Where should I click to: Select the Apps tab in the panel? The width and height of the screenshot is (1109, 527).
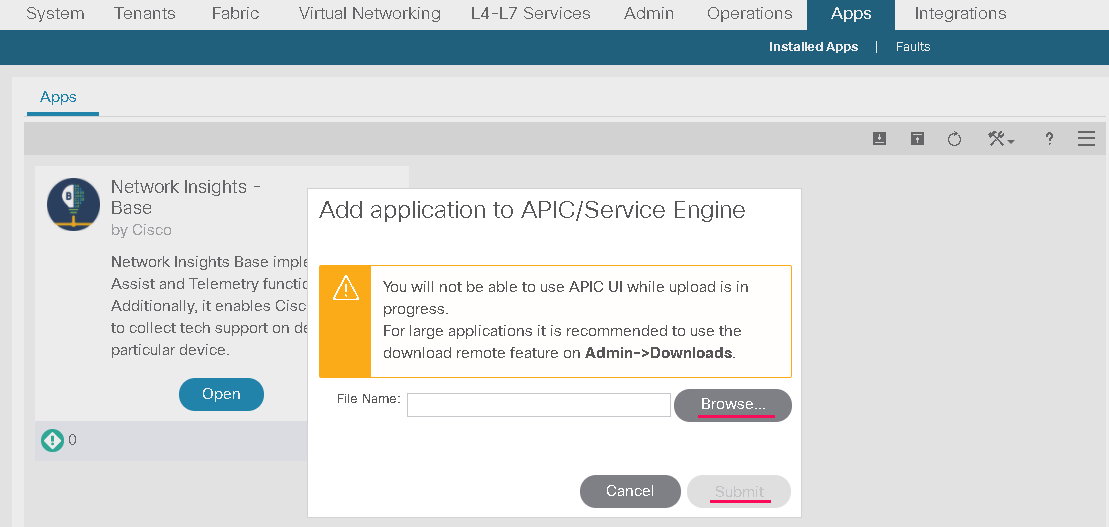coord(58,97)
